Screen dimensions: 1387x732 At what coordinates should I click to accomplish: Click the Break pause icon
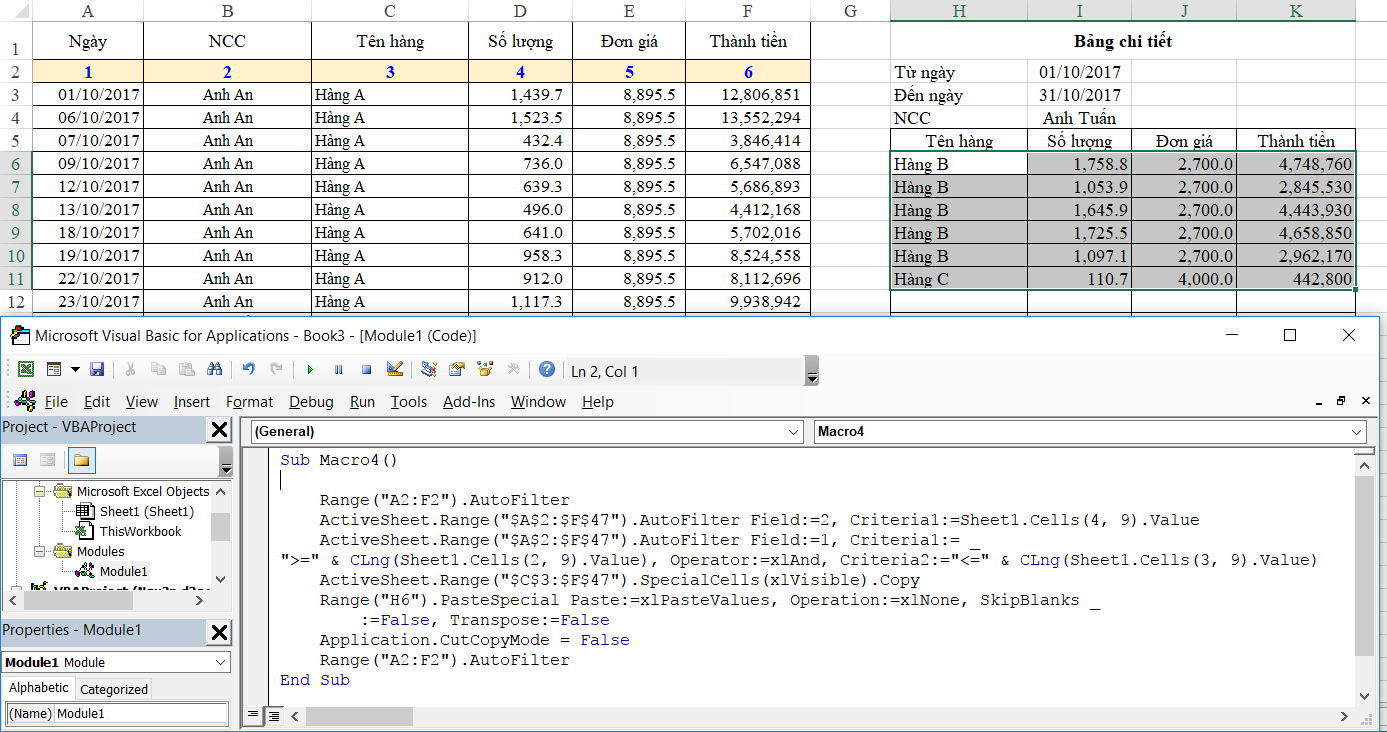click(338, 370)
